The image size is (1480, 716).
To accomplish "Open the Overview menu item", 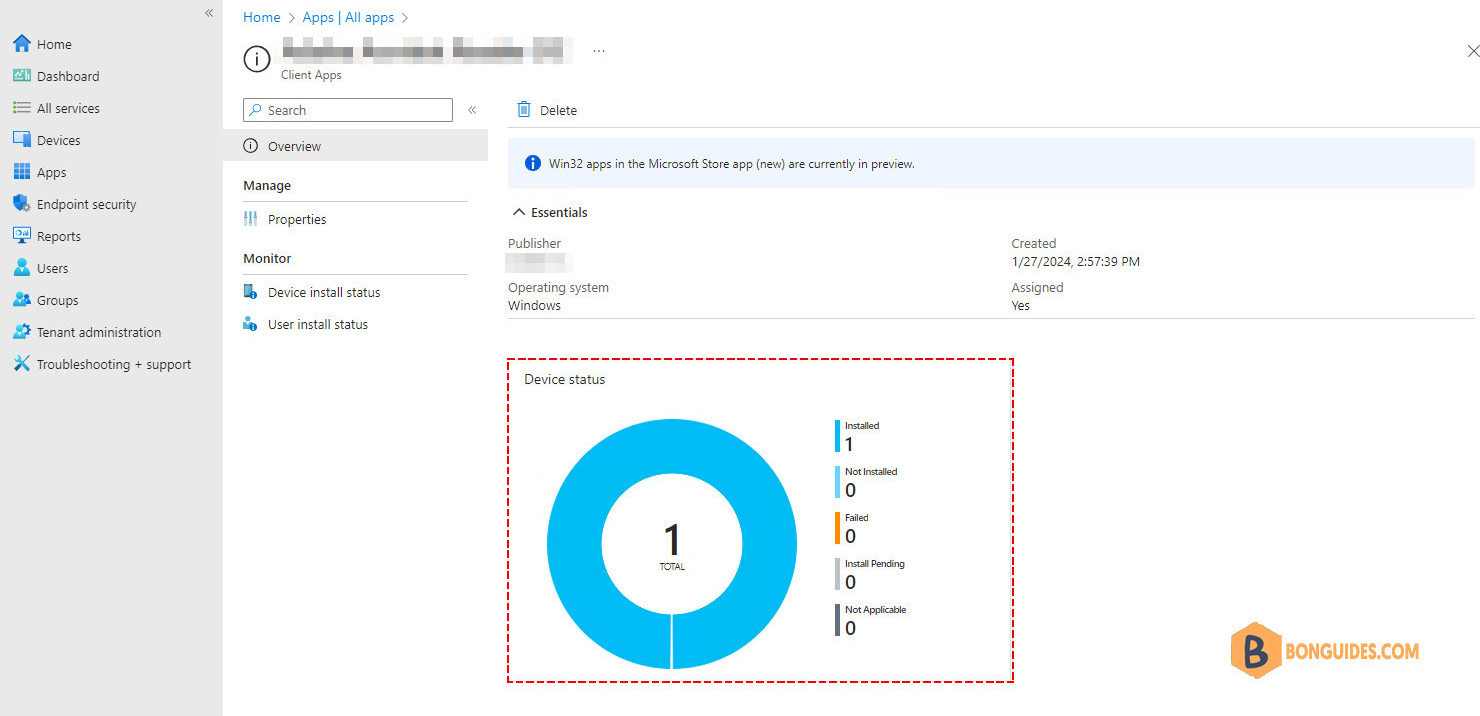I will point(355,146).
